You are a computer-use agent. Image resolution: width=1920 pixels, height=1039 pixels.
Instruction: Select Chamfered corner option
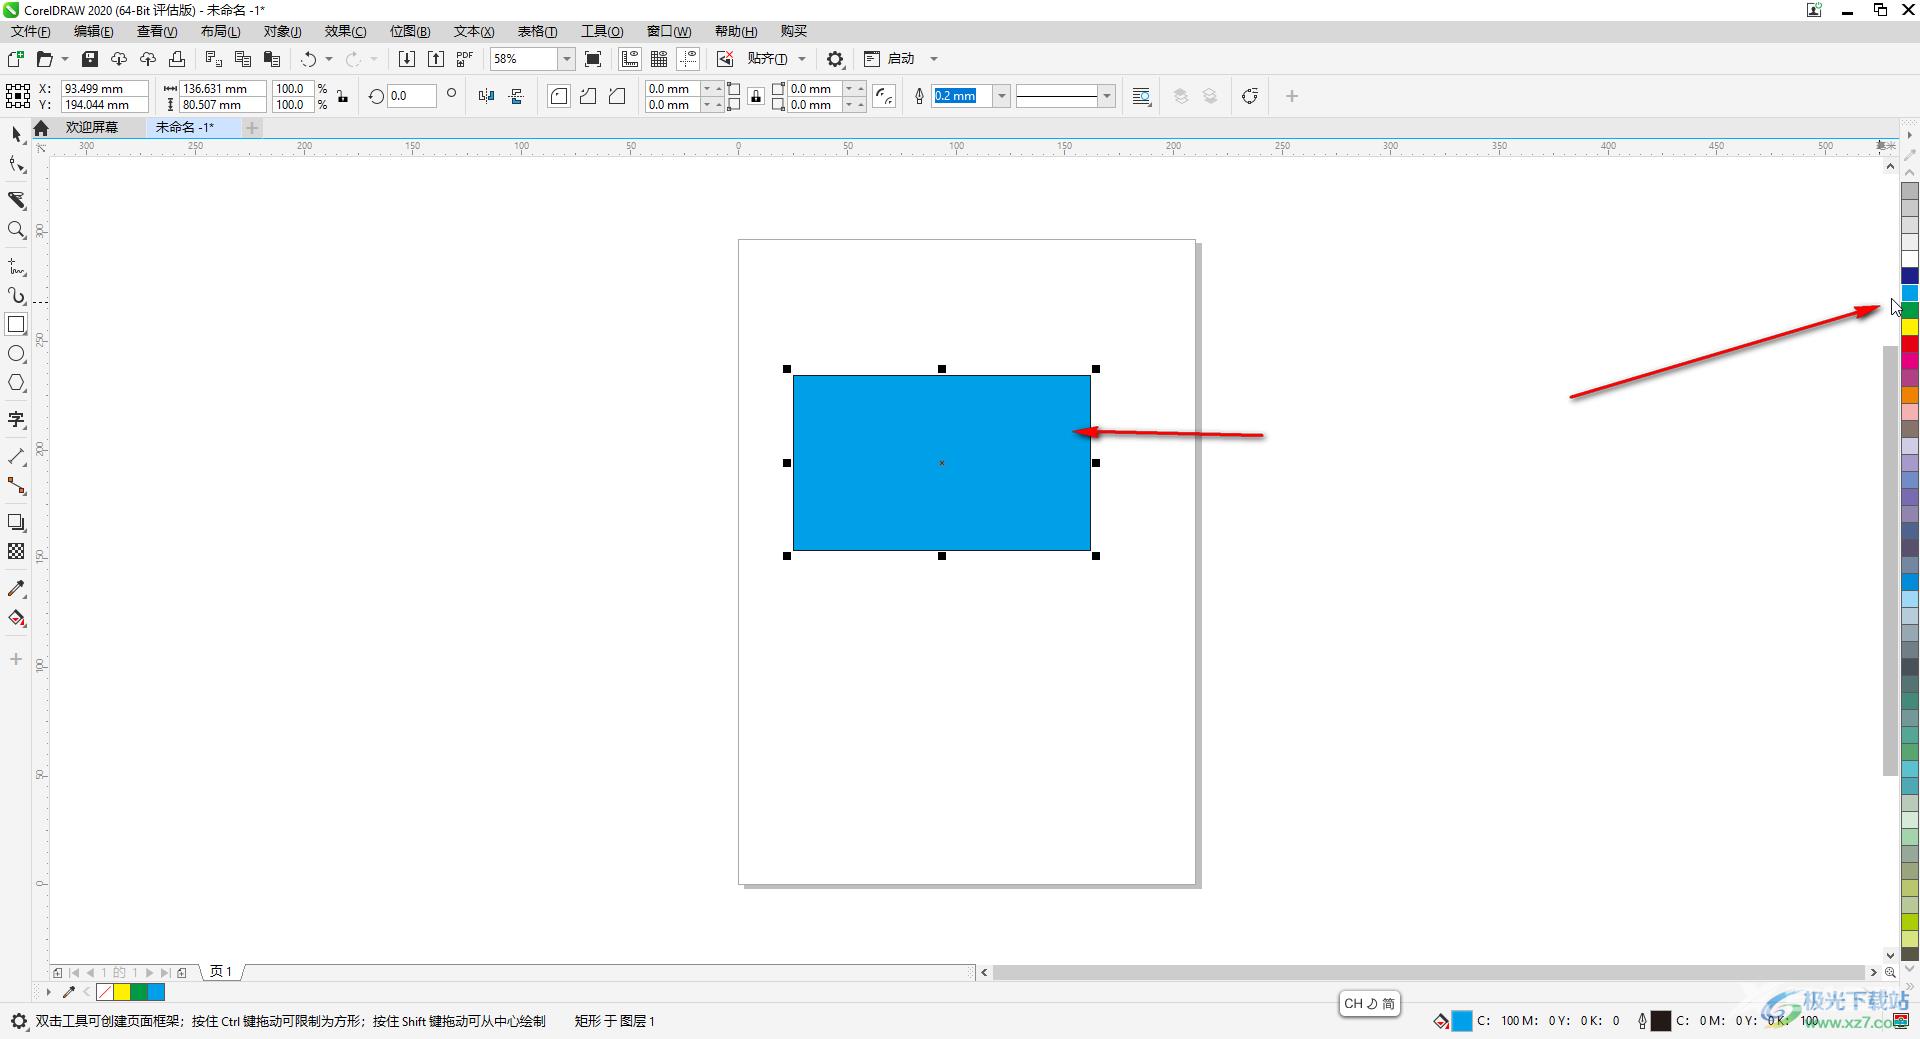617,96
